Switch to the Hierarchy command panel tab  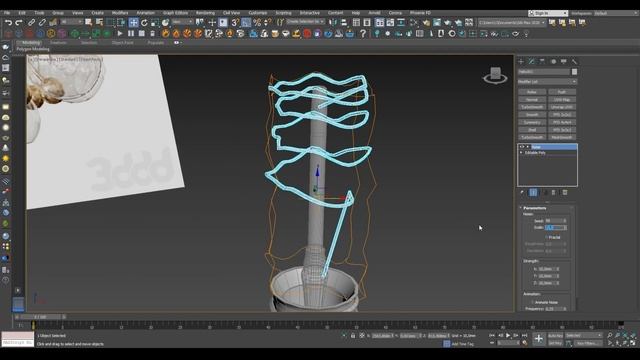tap(542, 61)
